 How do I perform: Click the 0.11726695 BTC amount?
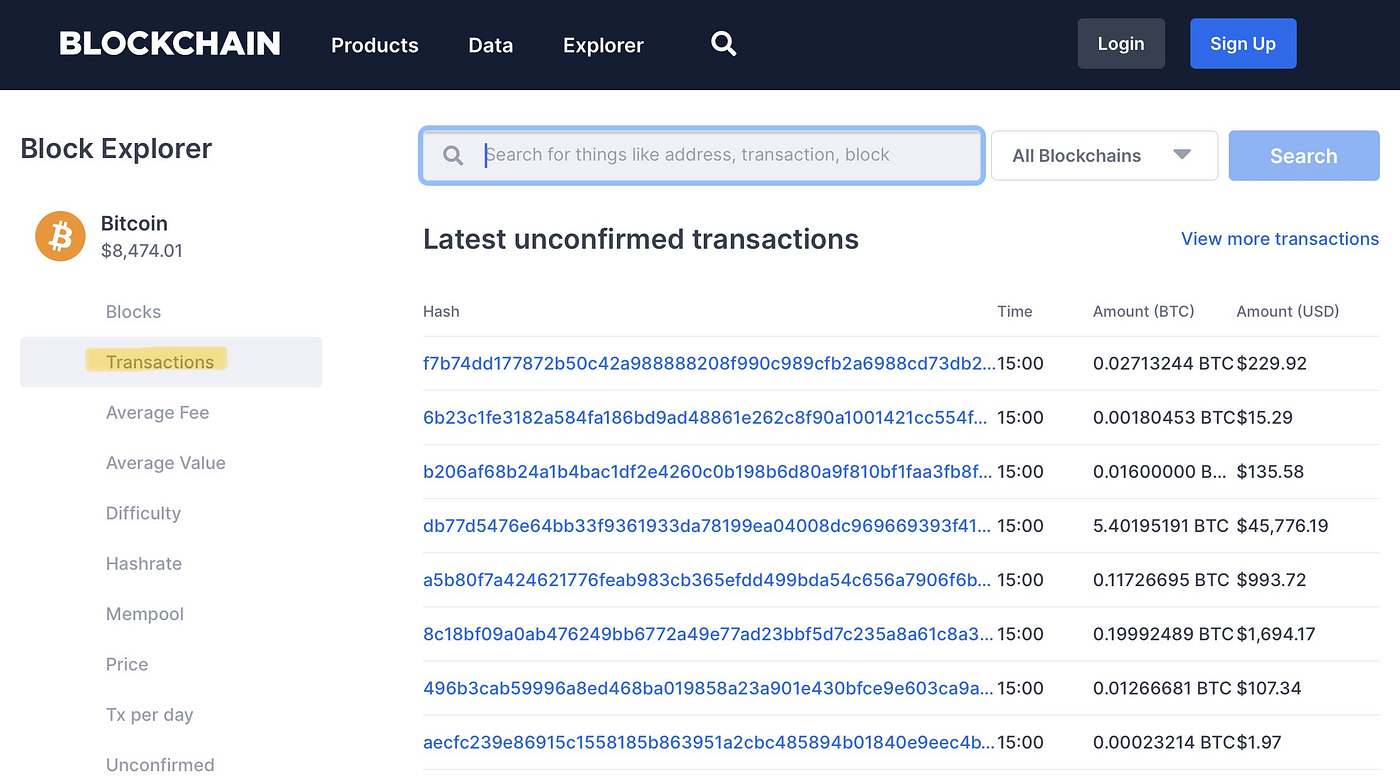[1161, 579]
